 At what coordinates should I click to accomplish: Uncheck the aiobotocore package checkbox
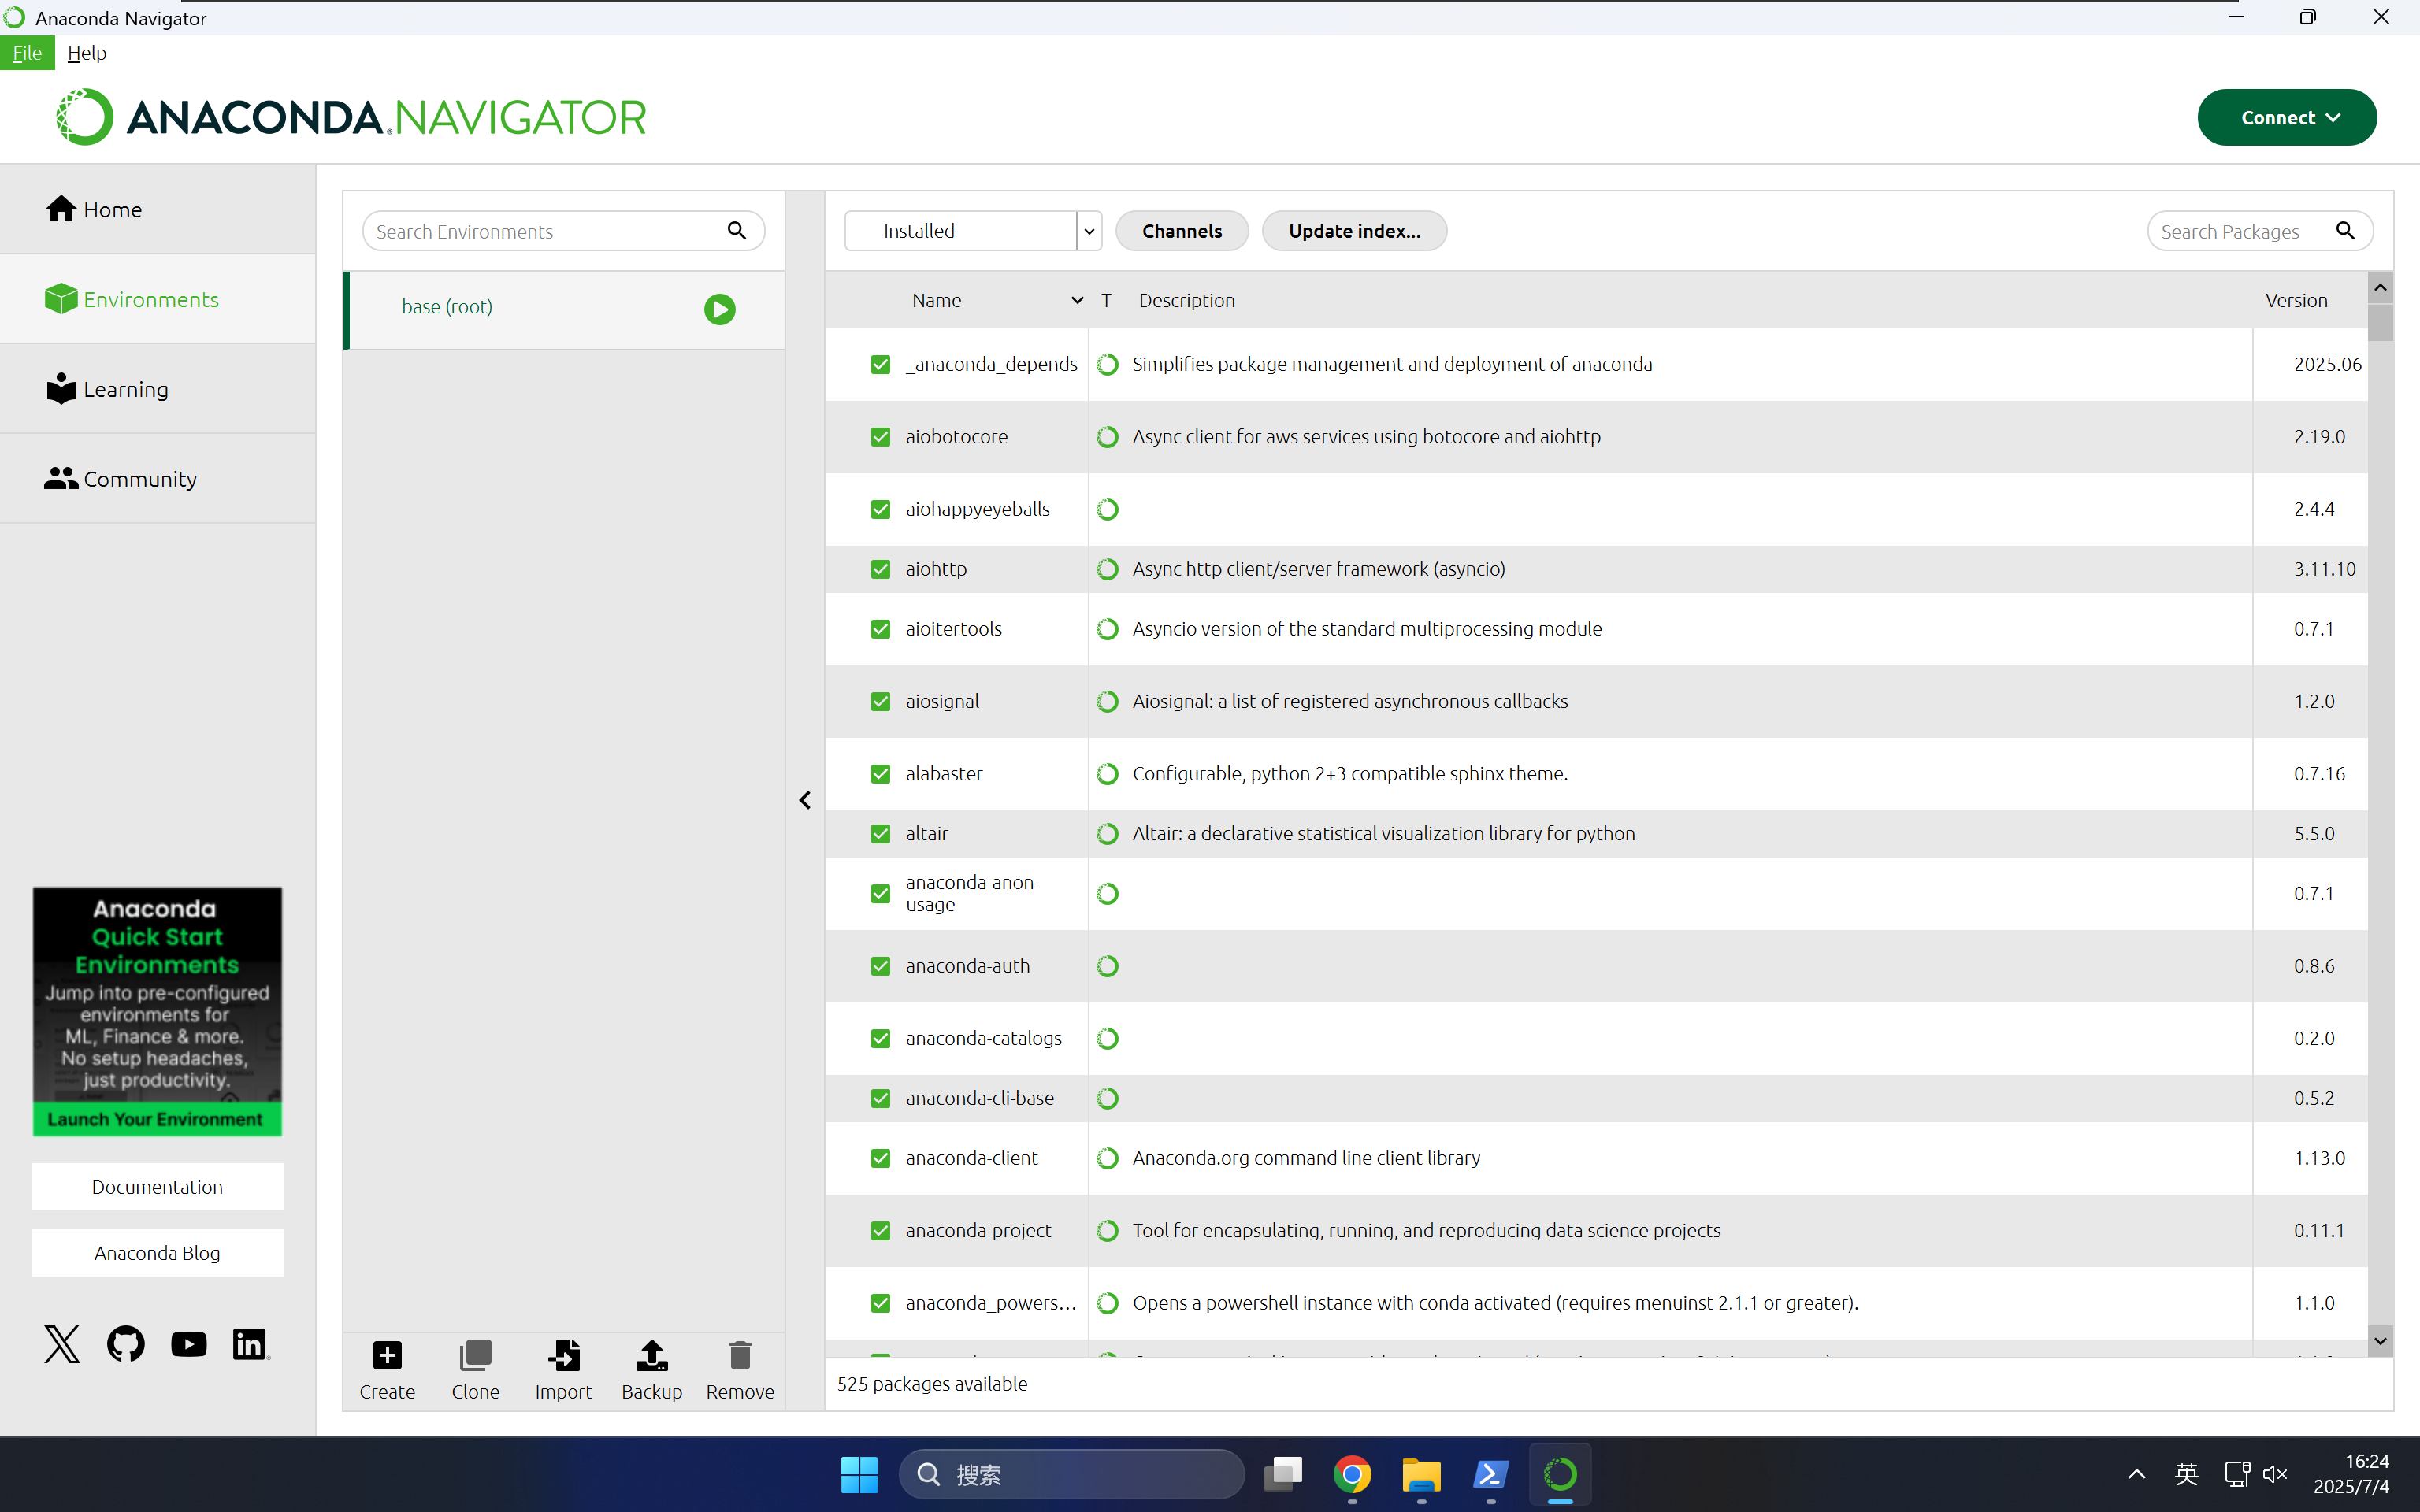(x=880, y=437)
